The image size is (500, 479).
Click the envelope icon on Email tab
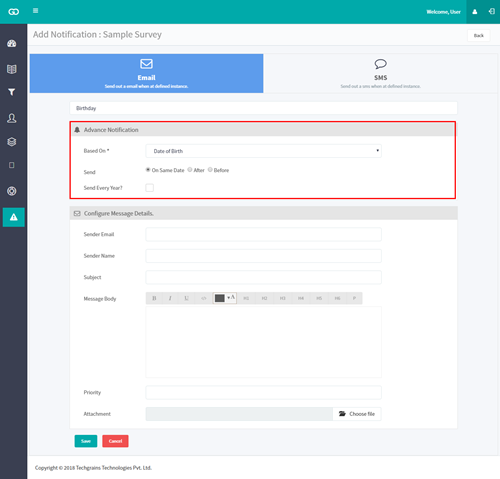tap(146, 64)
